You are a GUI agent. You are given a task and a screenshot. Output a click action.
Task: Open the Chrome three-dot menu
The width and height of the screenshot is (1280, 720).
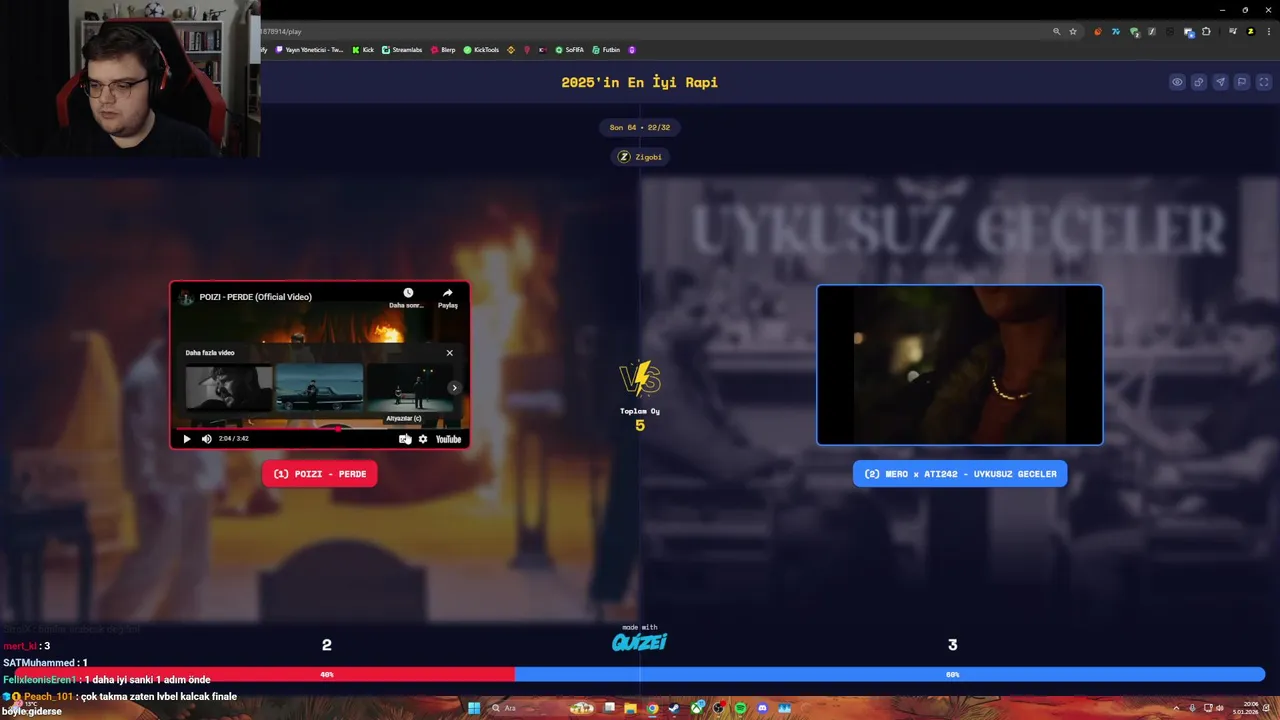pos(1267,32)
